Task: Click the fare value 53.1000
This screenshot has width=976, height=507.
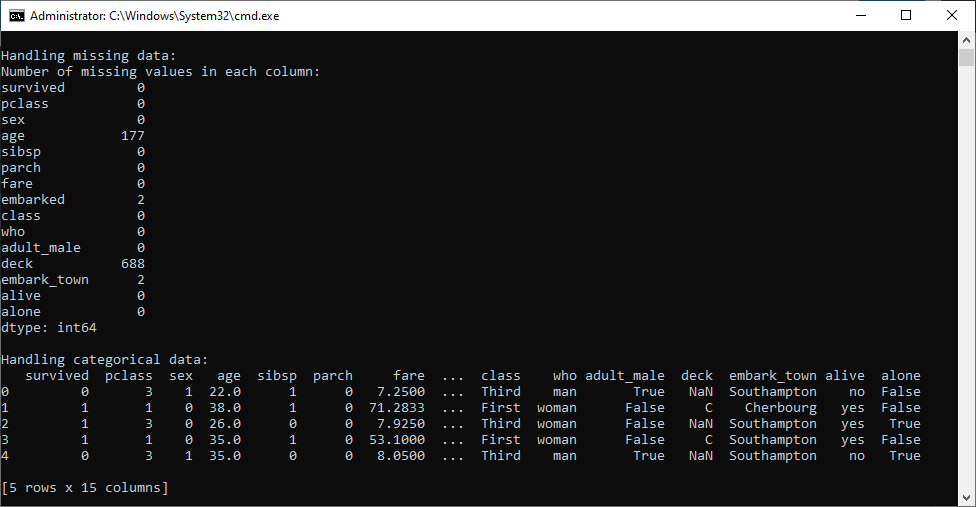Action: point(396,440)
